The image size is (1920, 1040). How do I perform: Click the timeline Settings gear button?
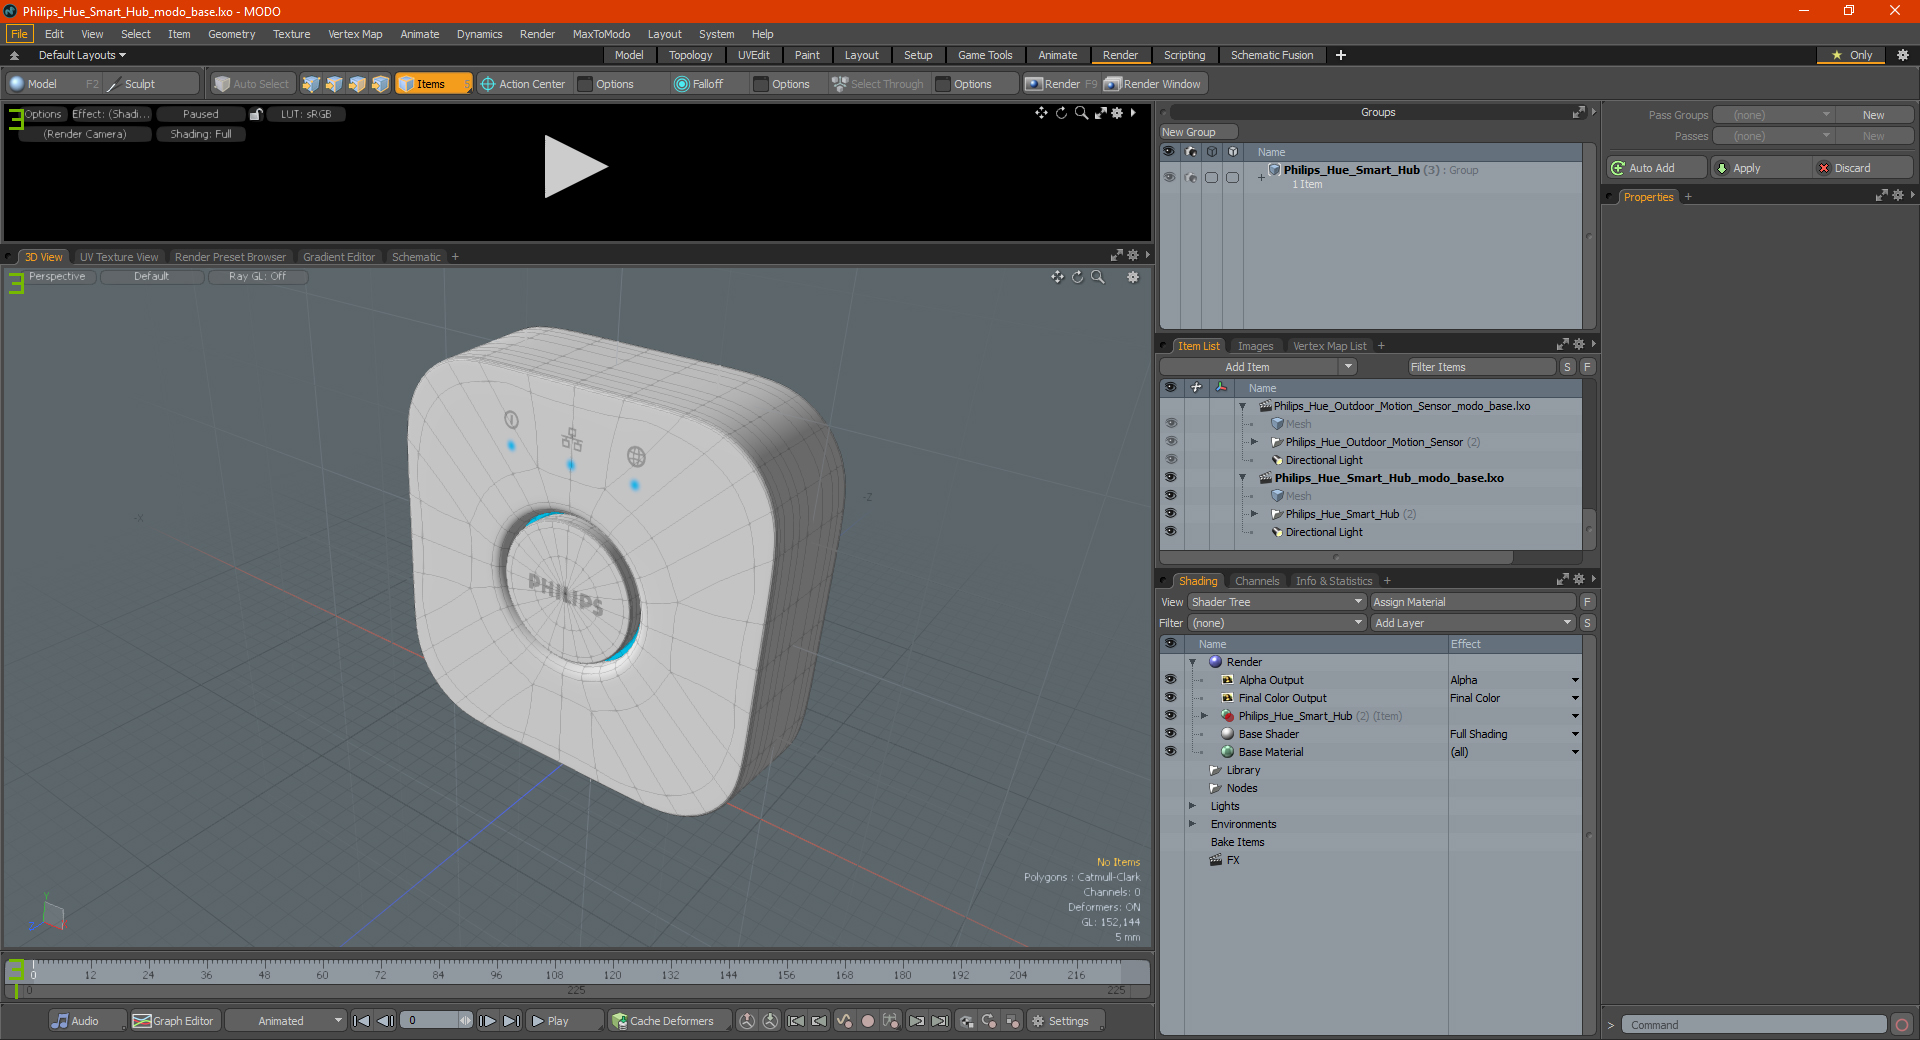coord(1066,1021)
